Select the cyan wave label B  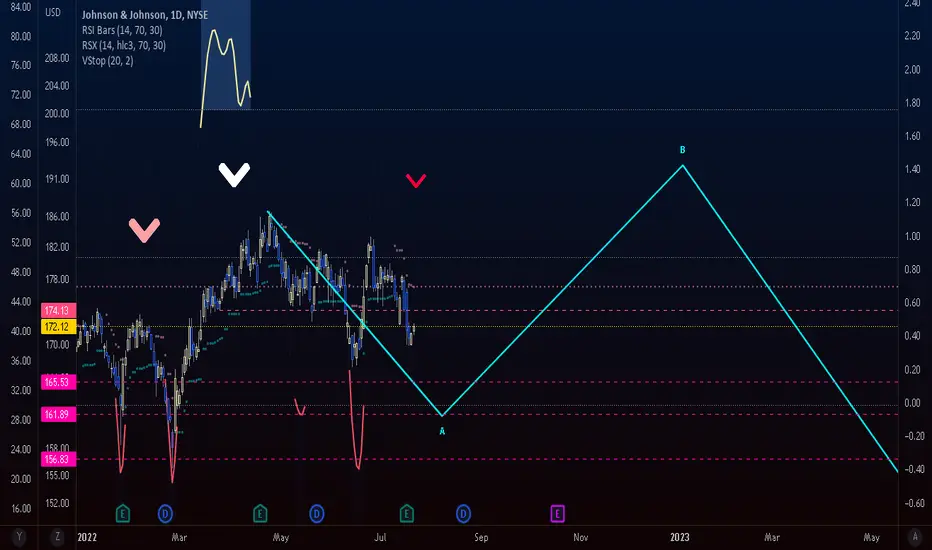tap(682, 150)
